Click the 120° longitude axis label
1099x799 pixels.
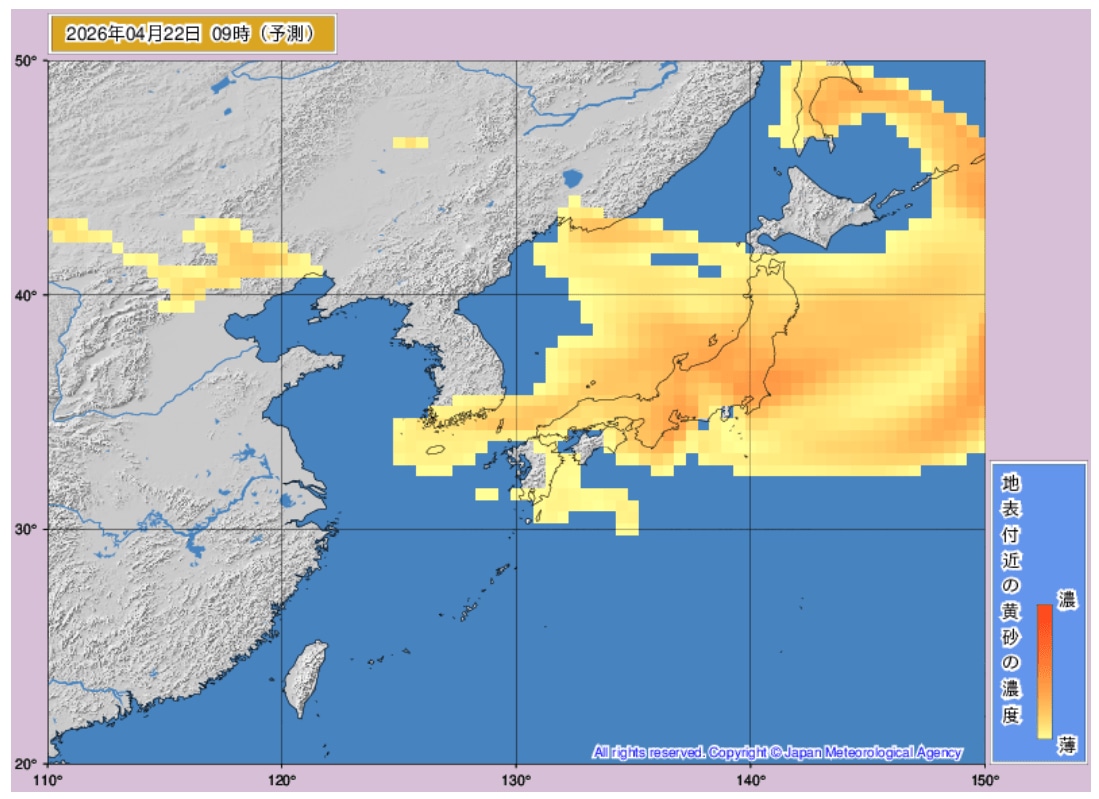(x=282, y=780)
